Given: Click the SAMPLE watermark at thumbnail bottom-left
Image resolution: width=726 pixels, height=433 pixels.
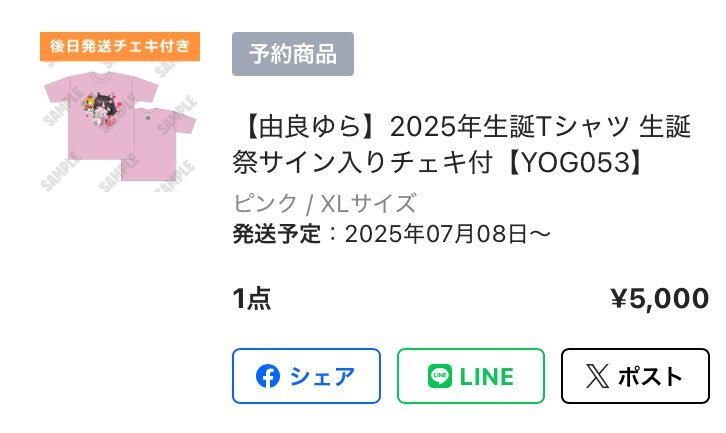Looking at the screenshot, I should [59, 172].
